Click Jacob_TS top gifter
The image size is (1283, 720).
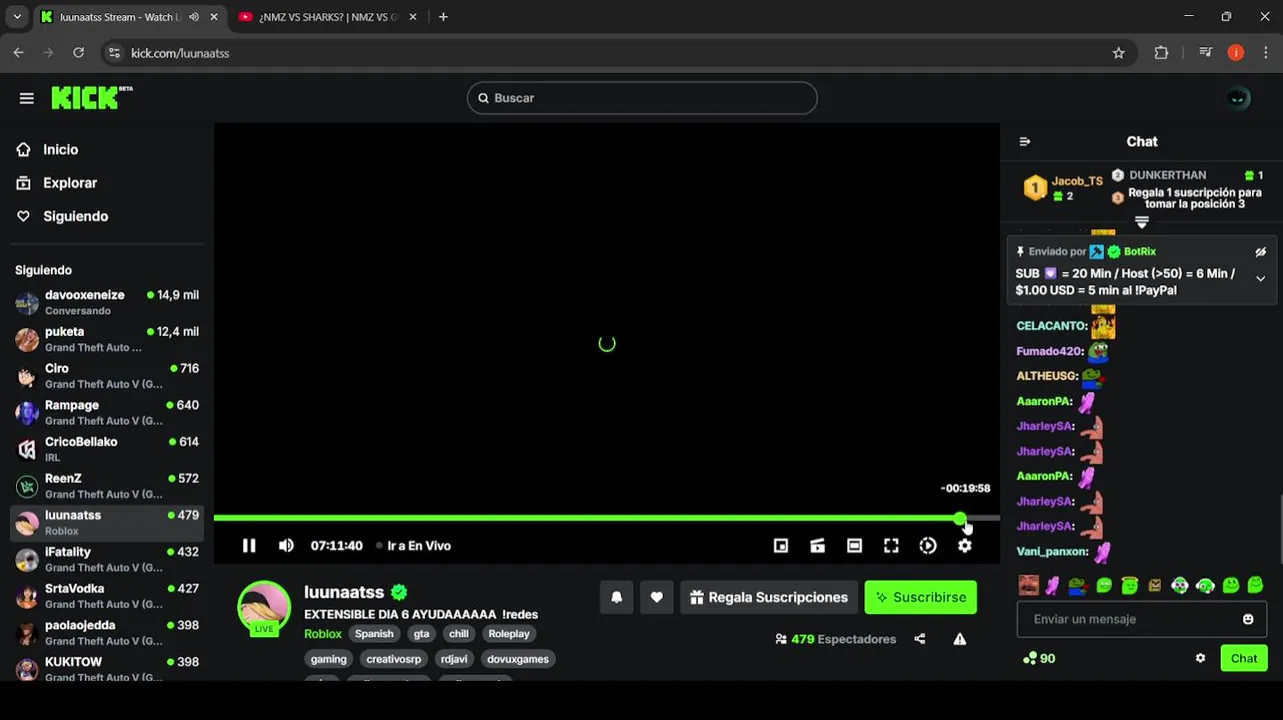pos(1077,181)
